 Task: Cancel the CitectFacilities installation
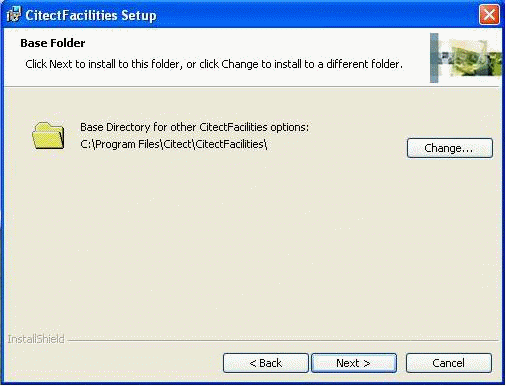click(x=449, y=363)
